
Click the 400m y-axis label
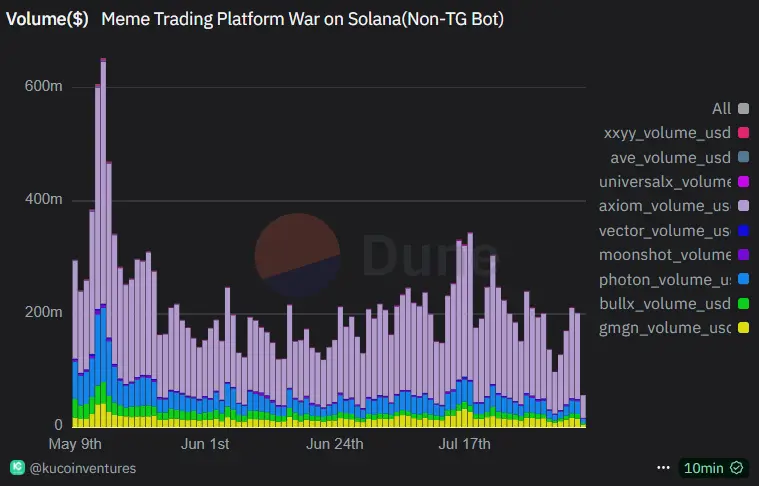pos(44,199)
